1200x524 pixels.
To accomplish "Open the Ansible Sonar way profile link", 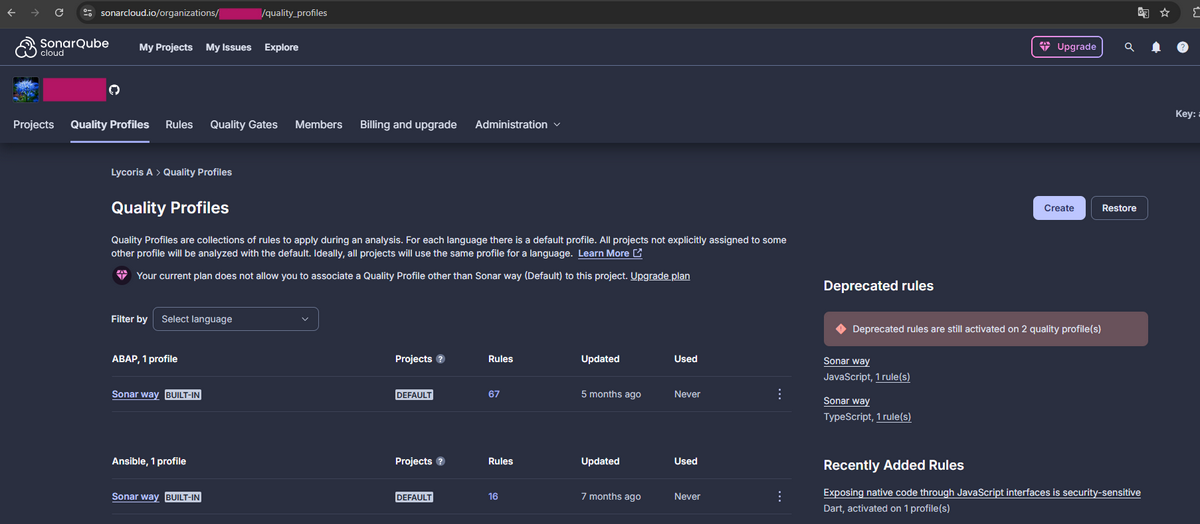I will click(x=135, y=496).
